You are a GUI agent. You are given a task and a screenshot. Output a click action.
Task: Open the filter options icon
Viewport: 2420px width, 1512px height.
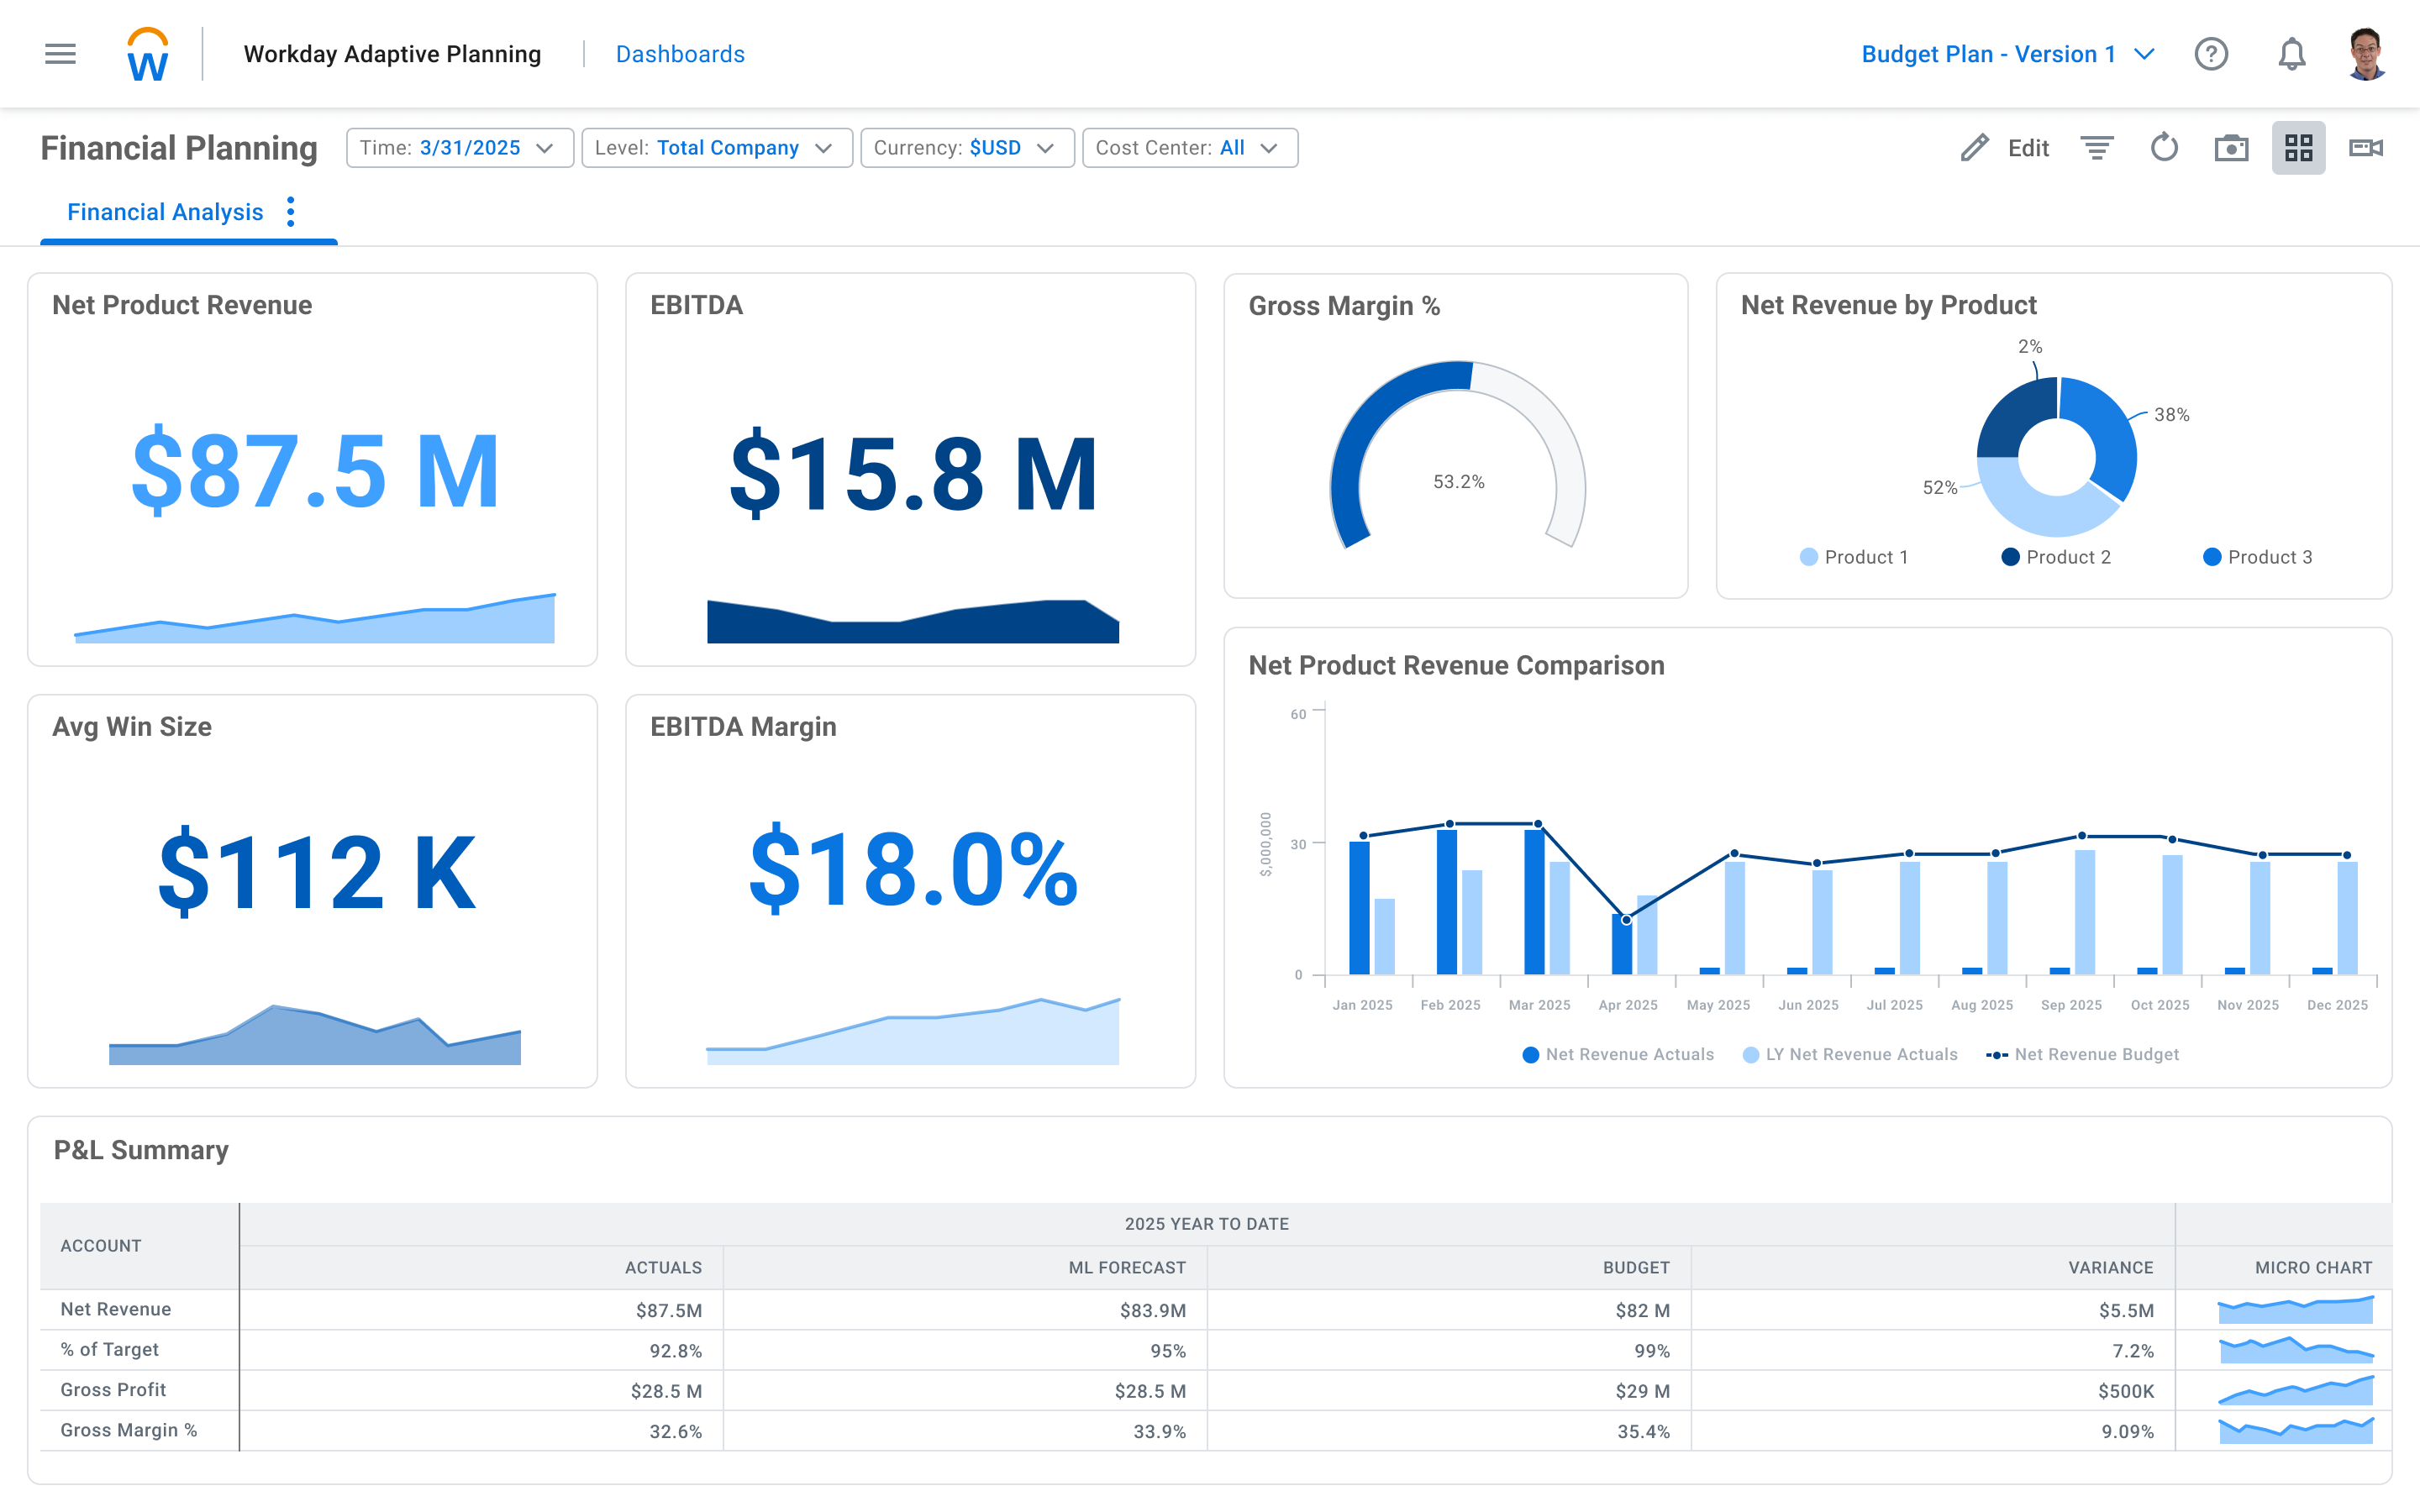coord(2096,147)
